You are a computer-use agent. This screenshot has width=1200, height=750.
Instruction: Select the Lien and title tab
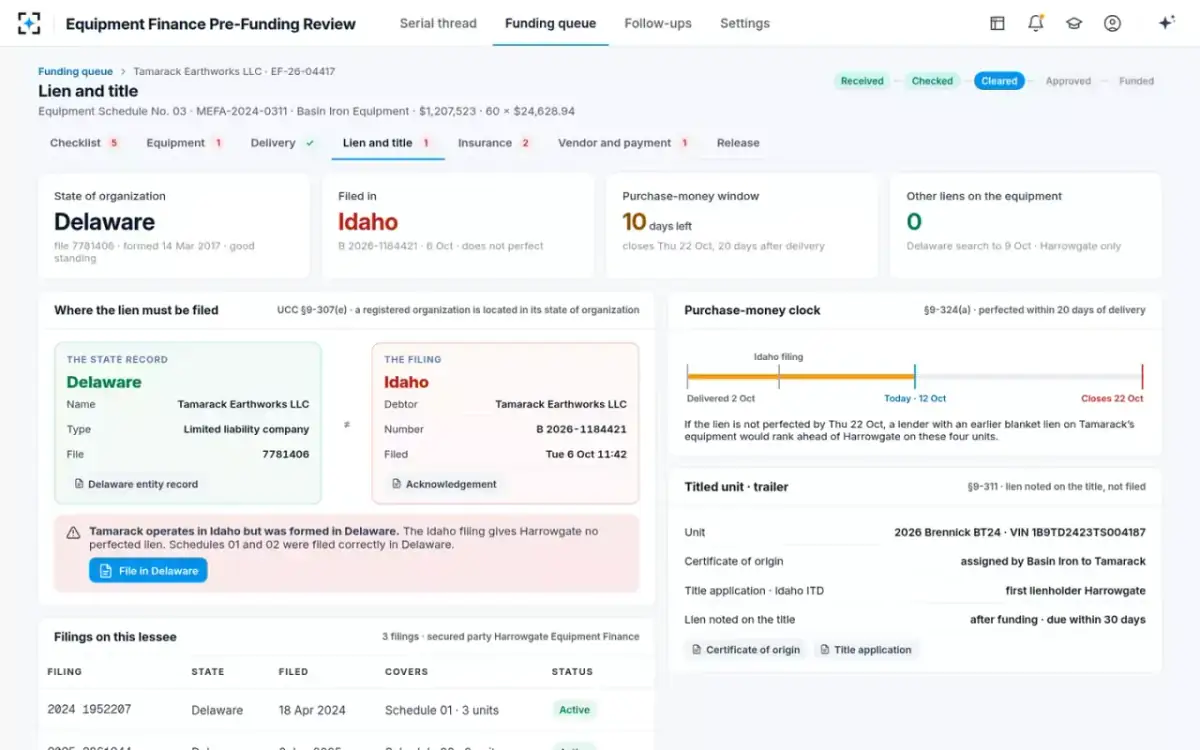click(386, 143)
